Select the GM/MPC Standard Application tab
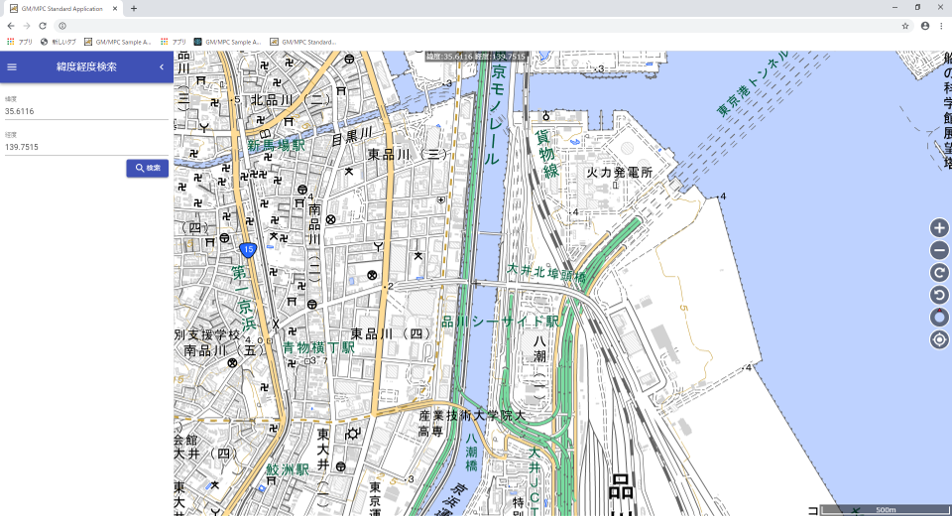The height and width of the screenshot is (516, 952). 62,8
